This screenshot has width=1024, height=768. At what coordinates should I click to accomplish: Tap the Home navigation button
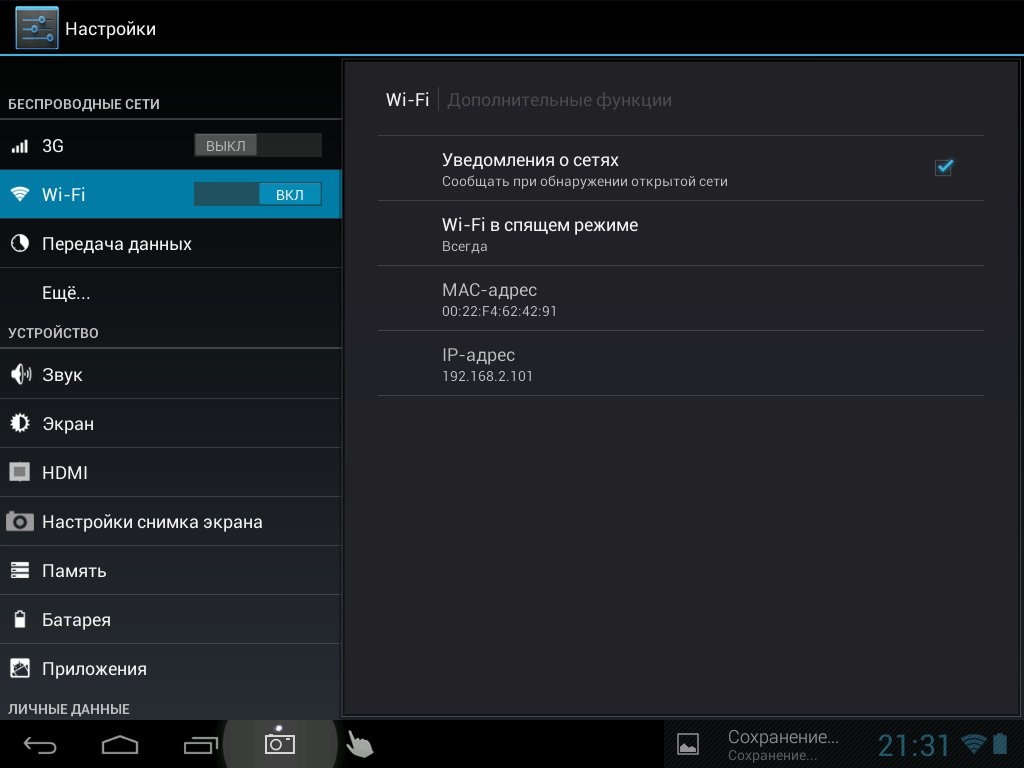[x=120, y=744]
